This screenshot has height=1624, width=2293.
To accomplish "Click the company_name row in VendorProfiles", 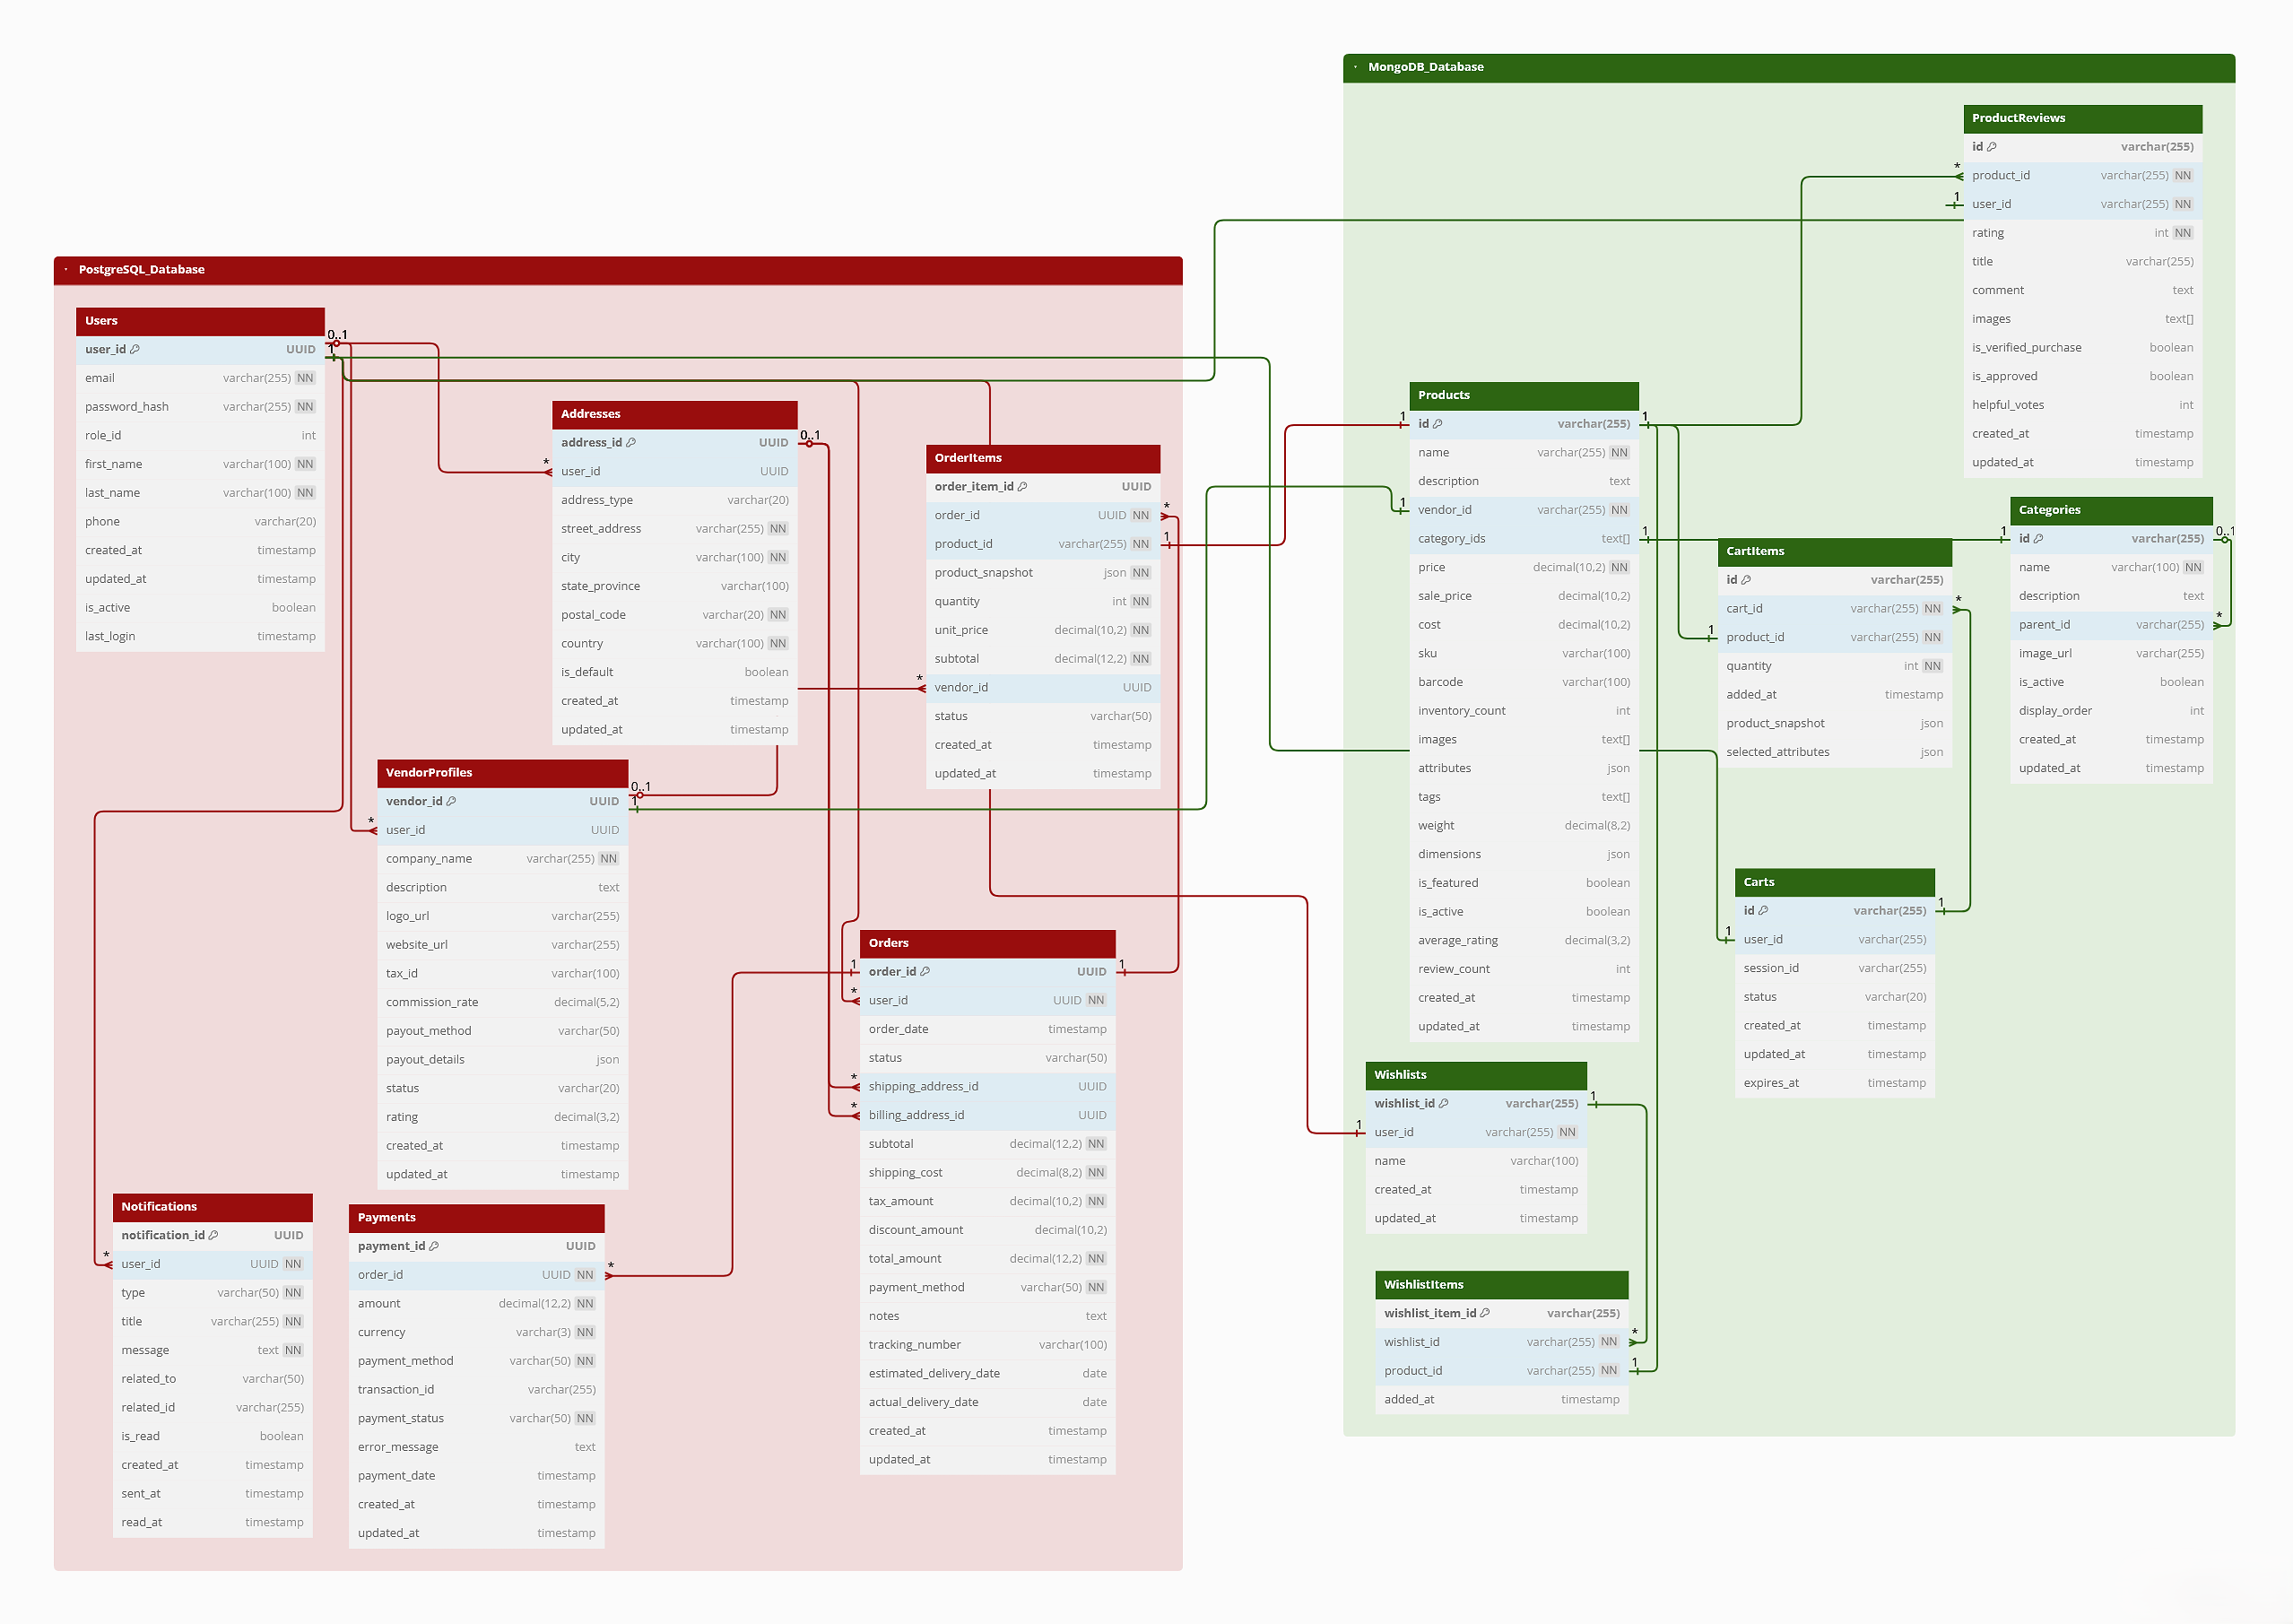I will [503, 859].
